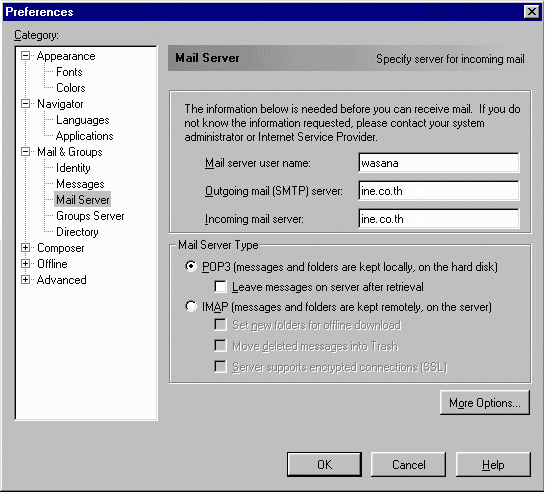Select the IMAP radio button

pos(191,307)
